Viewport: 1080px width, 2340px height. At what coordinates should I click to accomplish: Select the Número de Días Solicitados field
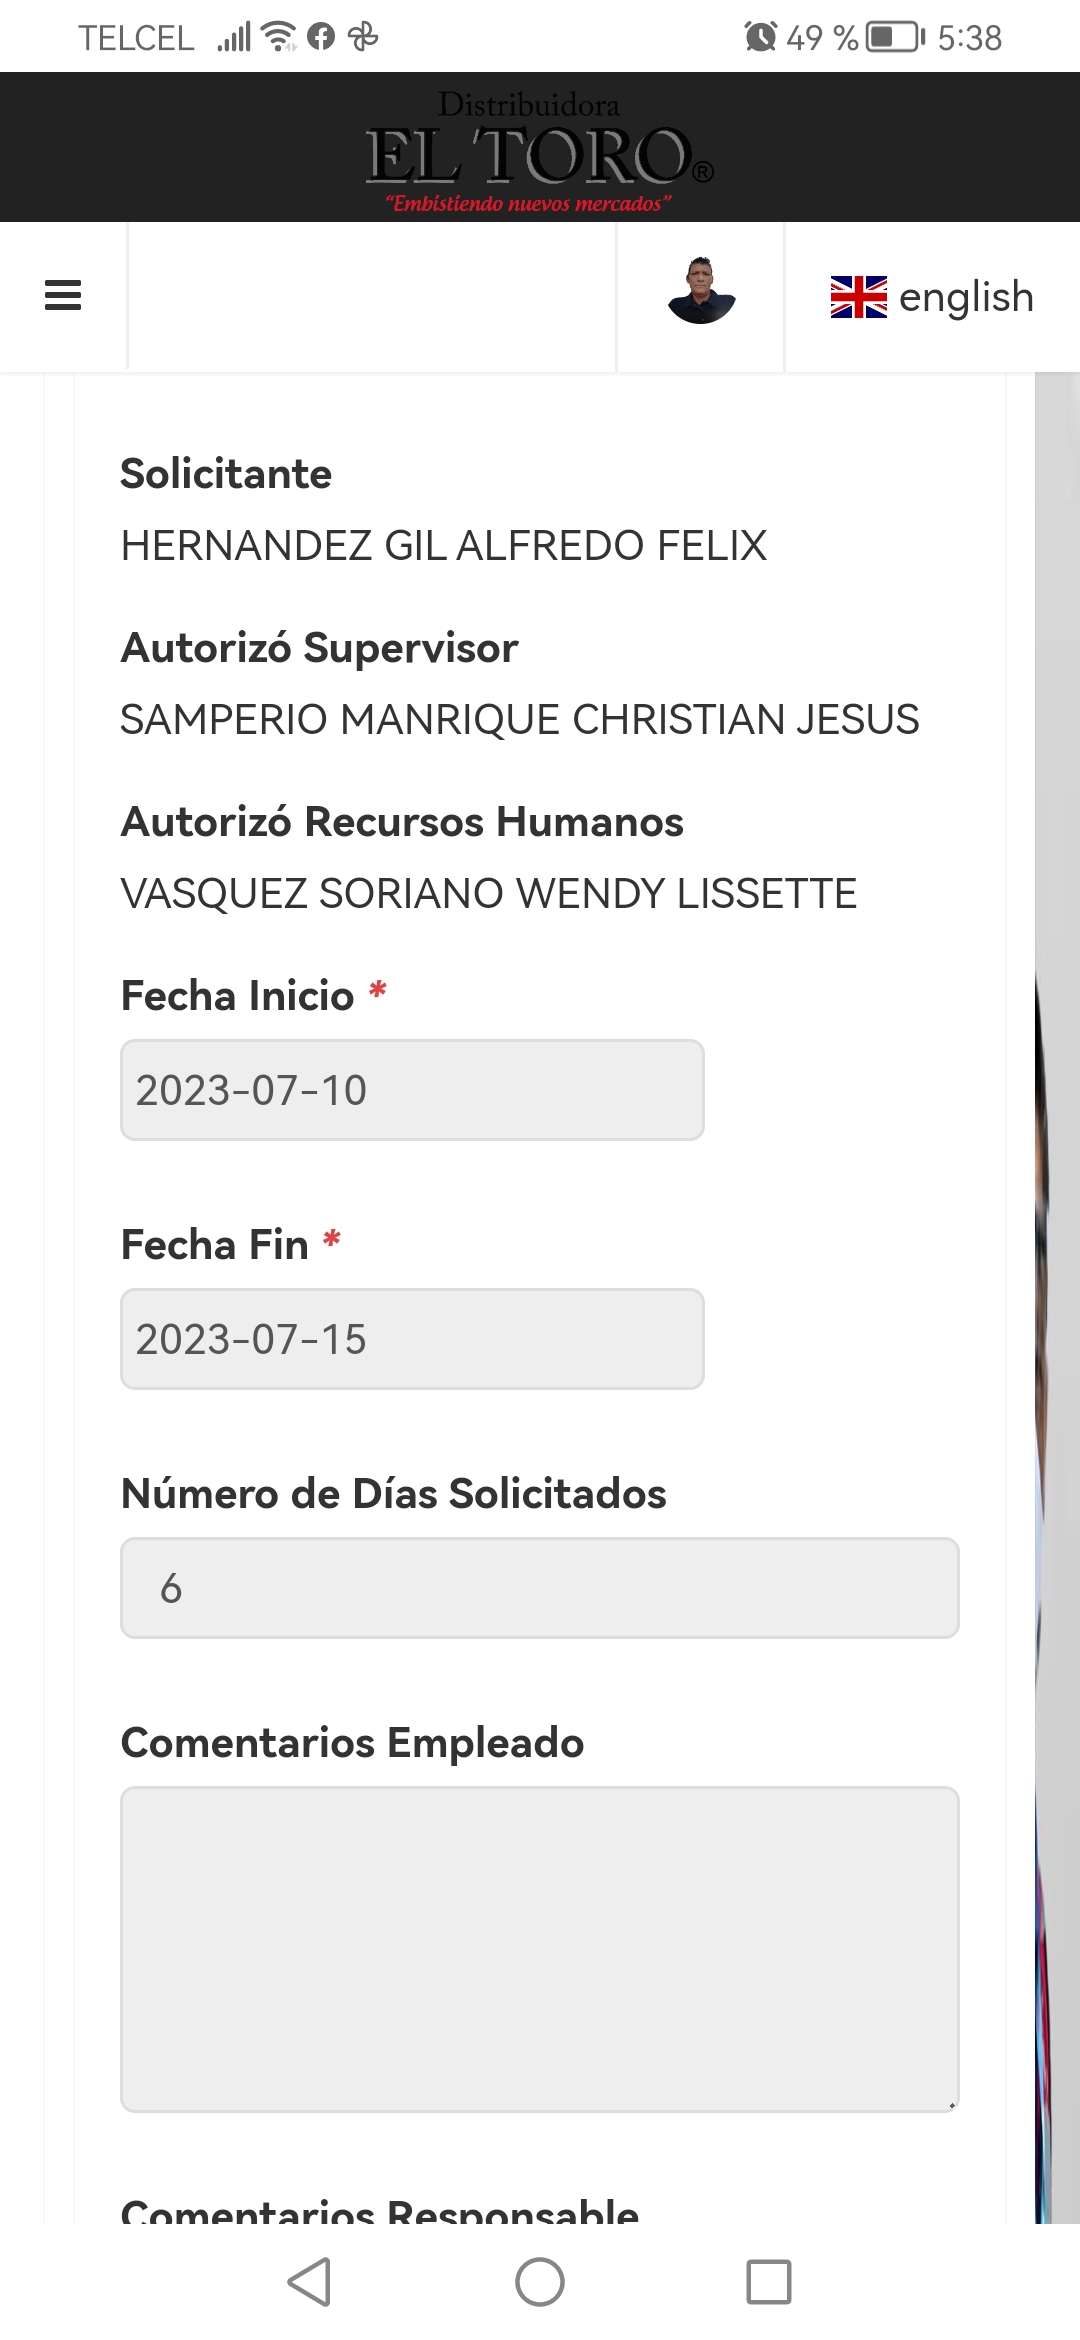tap(539, 1588)
